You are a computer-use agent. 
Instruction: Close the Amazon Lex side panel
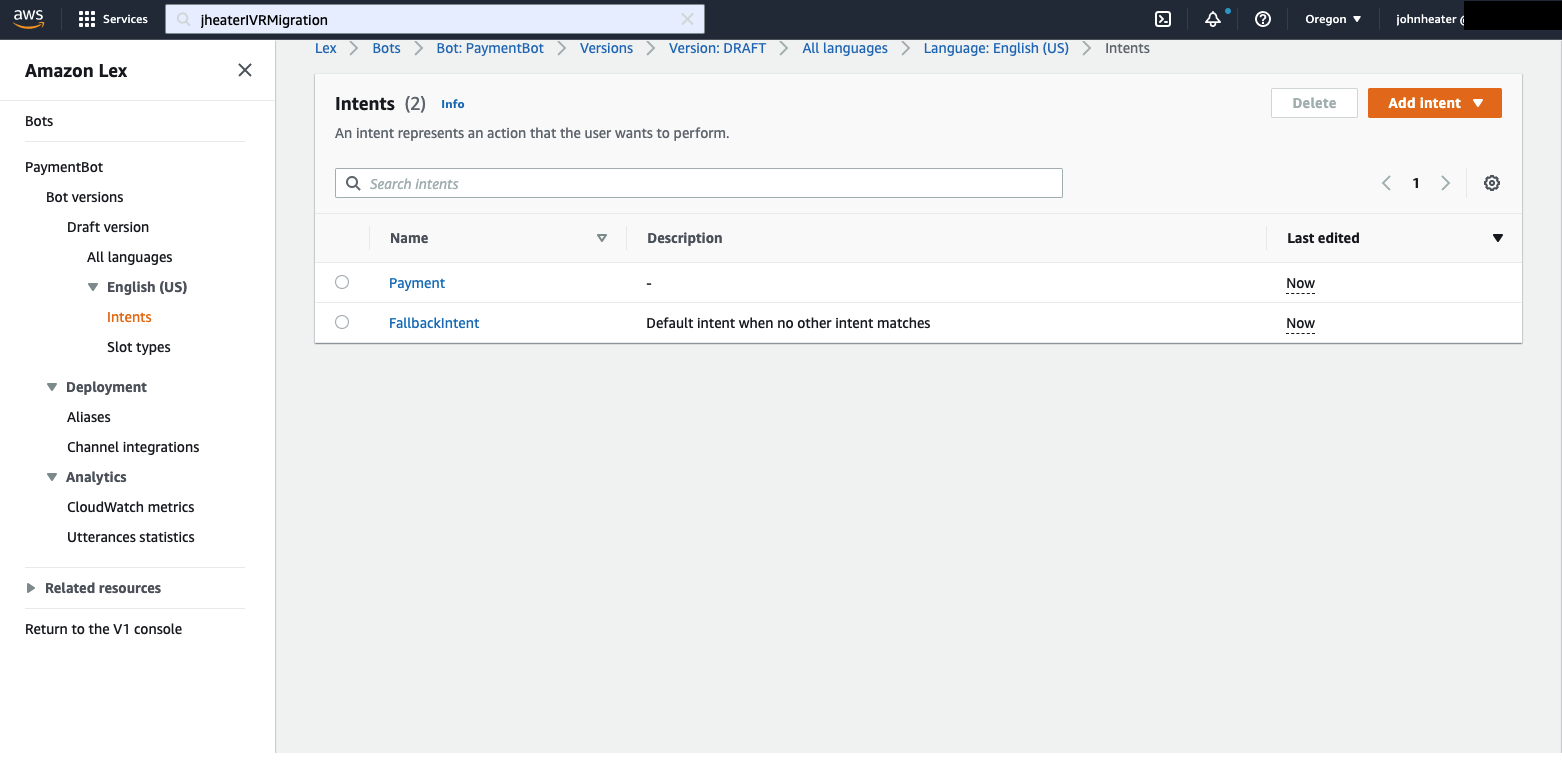(245, 70)
